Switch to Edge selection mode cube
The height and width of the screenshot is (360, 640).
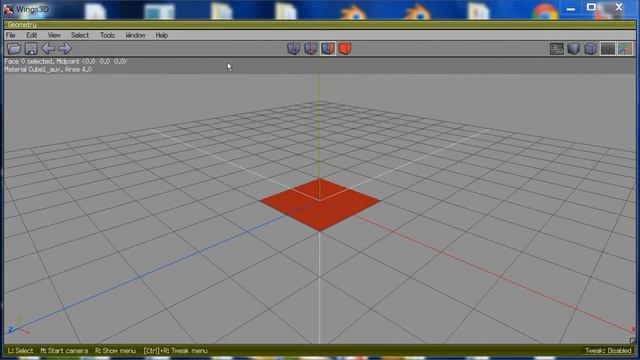pyautogui.click(x=311, y=49)
